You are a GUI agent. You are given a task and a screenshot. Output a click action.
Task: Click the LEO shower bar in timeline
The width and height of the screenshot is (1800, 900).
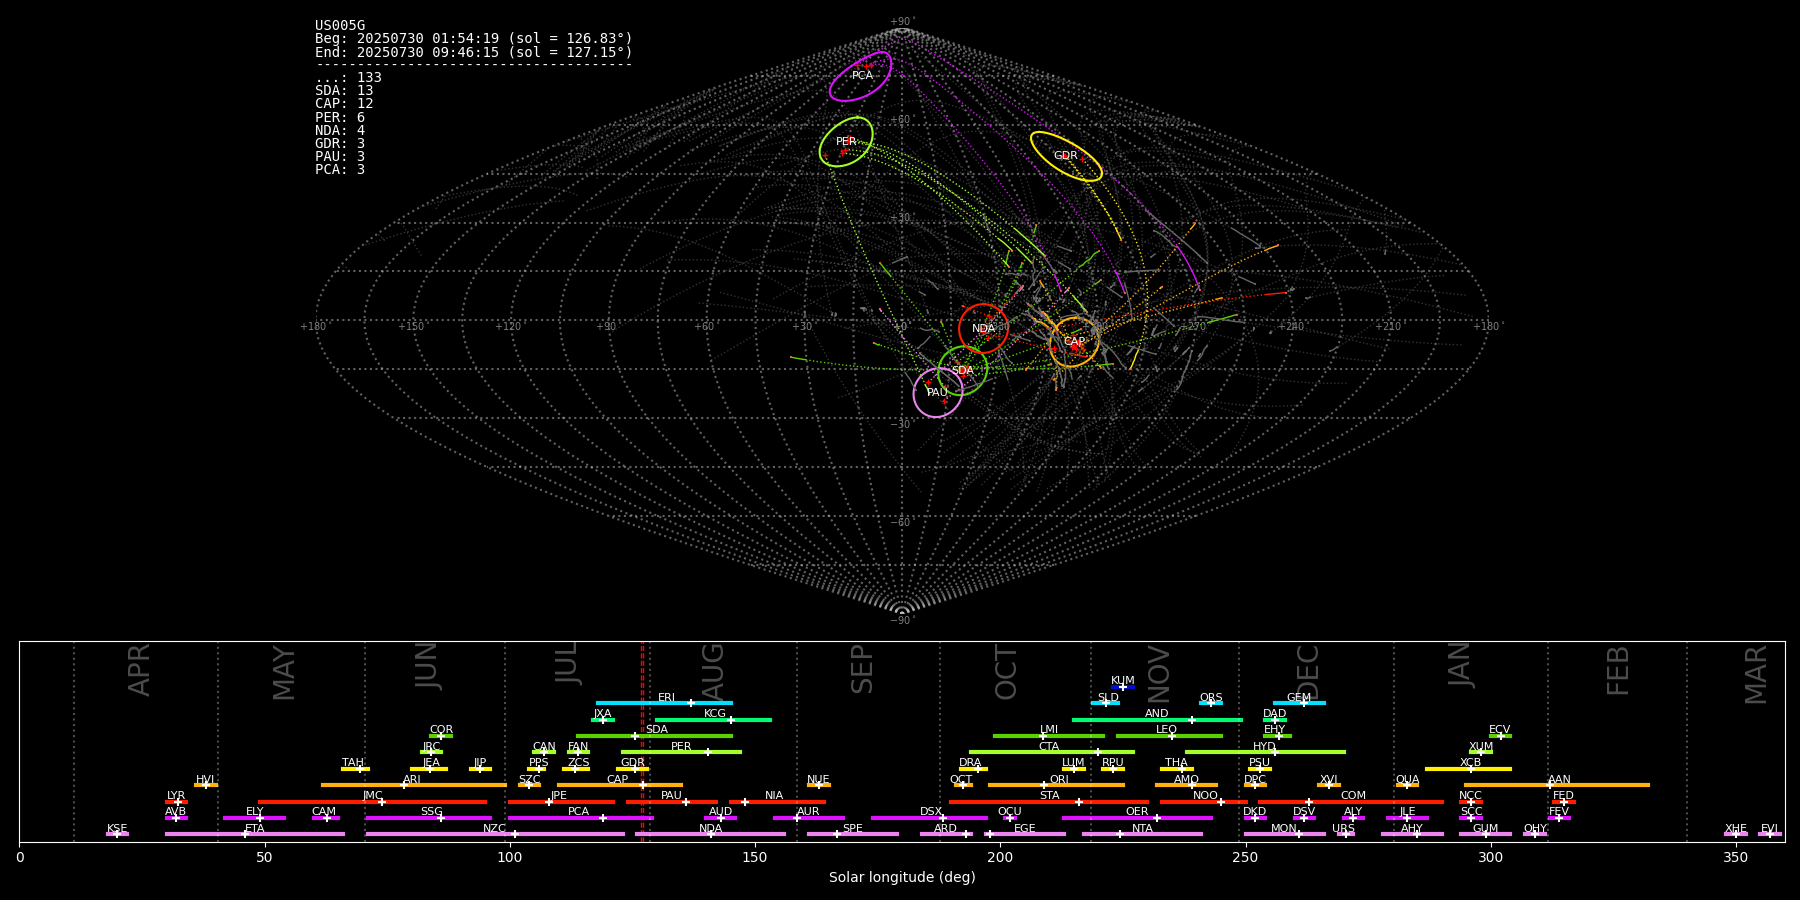click(1169, 735)
